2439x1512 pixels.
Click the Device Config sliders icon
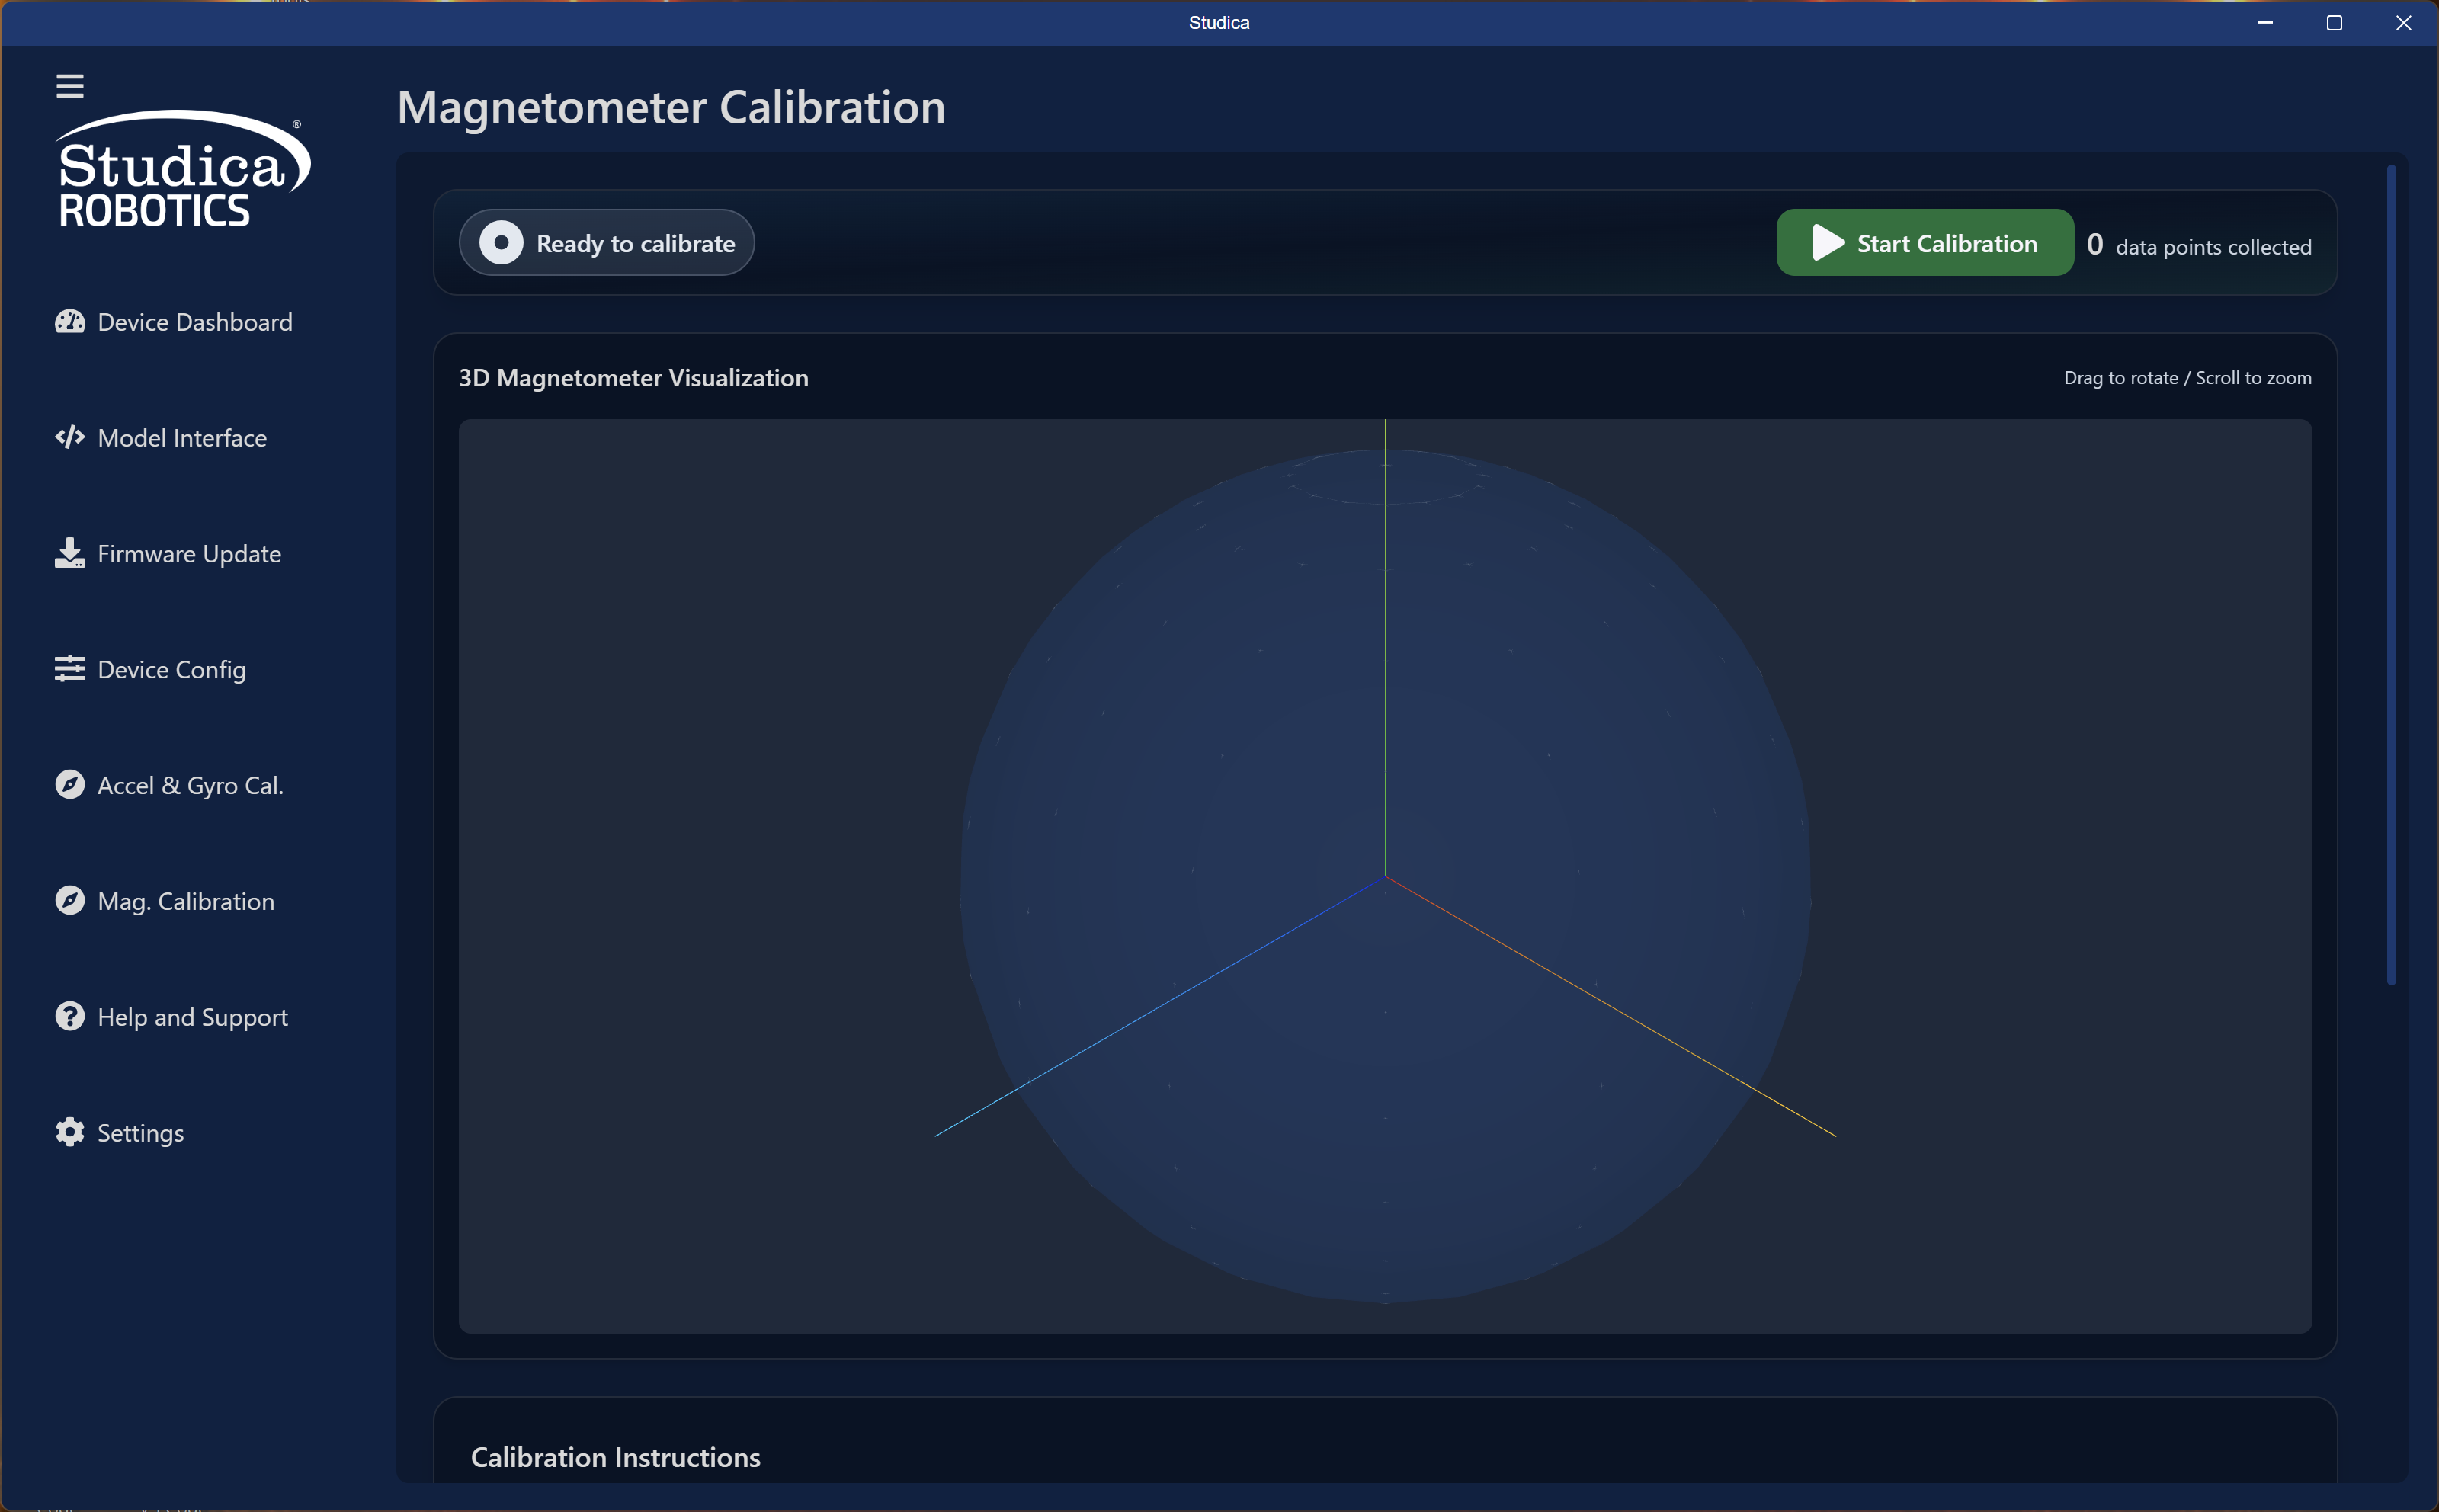(x=69, y=669)
